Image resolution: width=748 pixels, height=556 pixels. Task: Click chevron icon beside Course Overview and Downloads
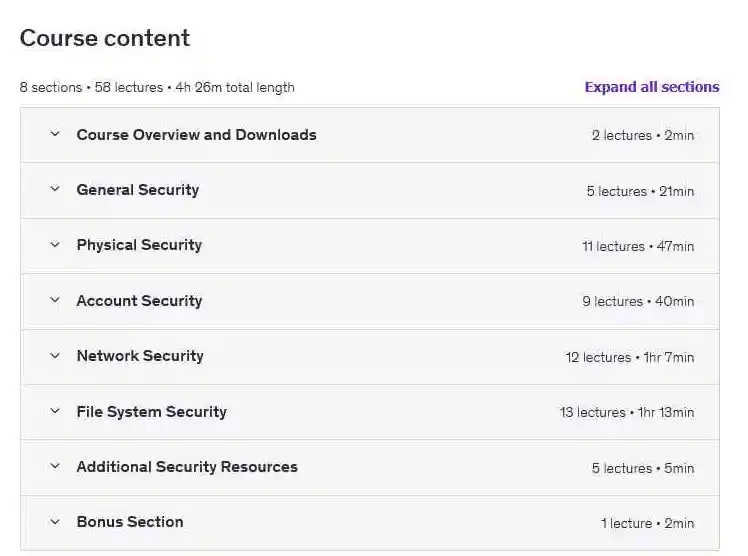tap(55, 134)
